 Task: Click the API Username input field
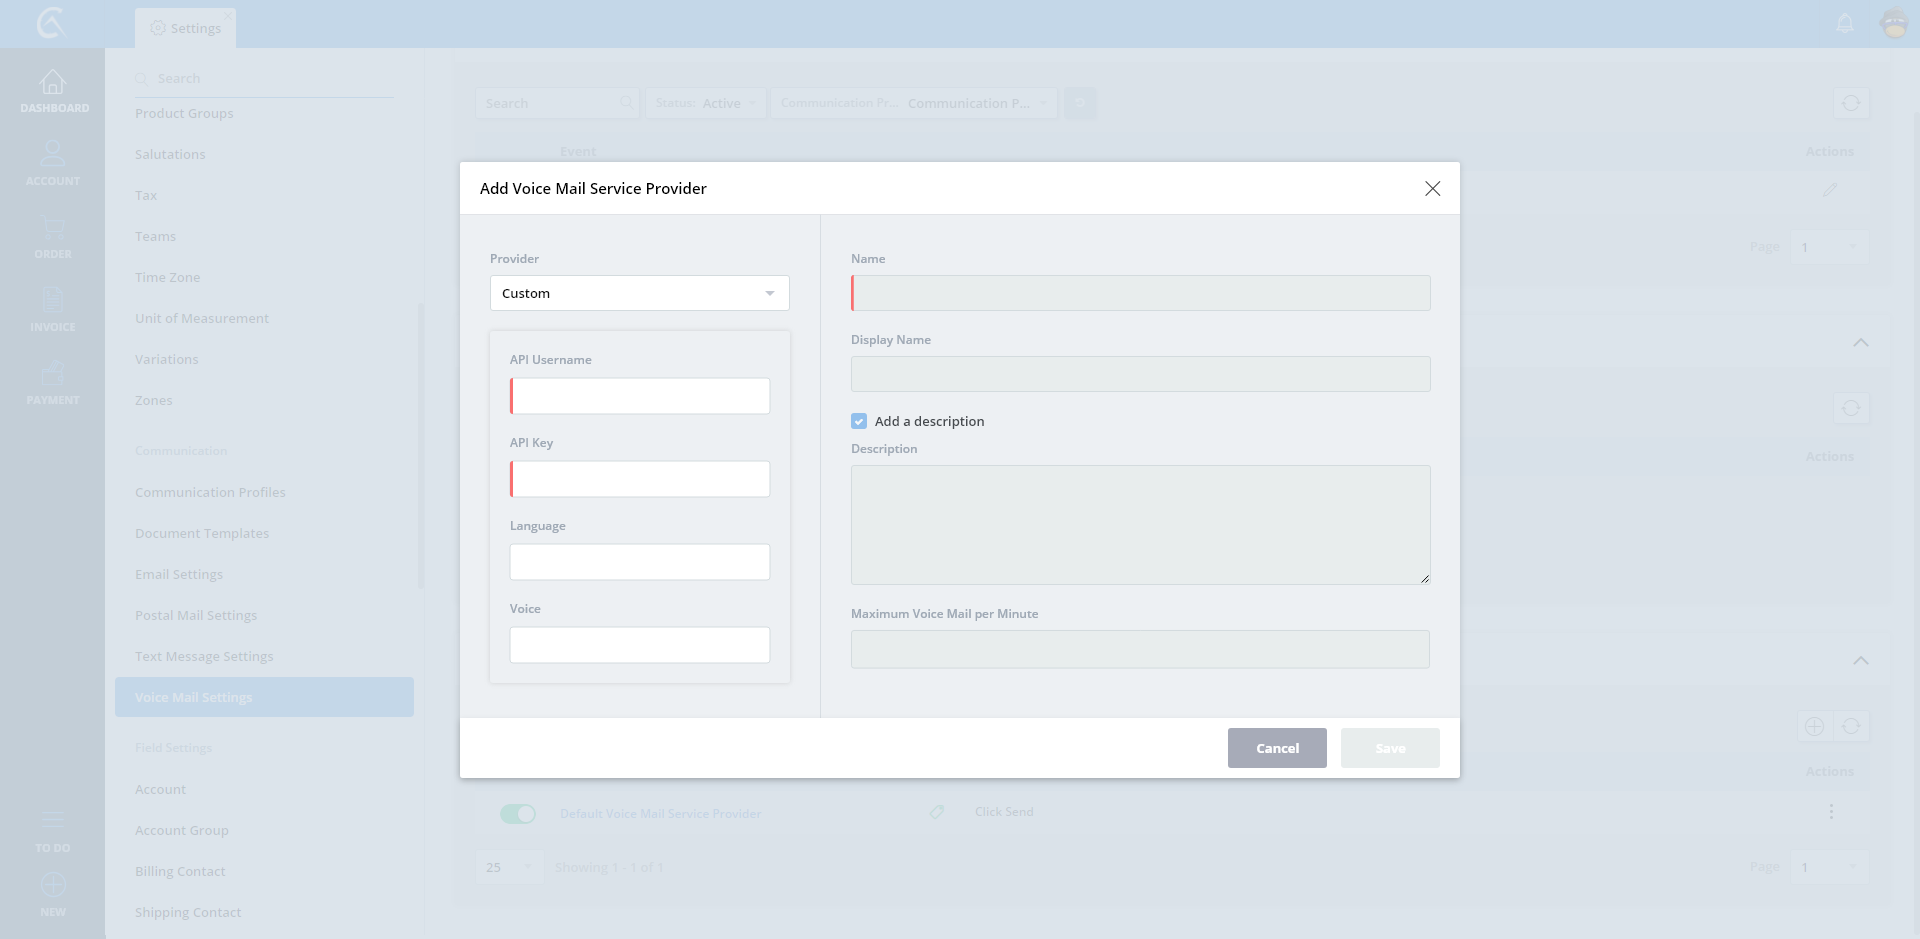coord(640,396)
